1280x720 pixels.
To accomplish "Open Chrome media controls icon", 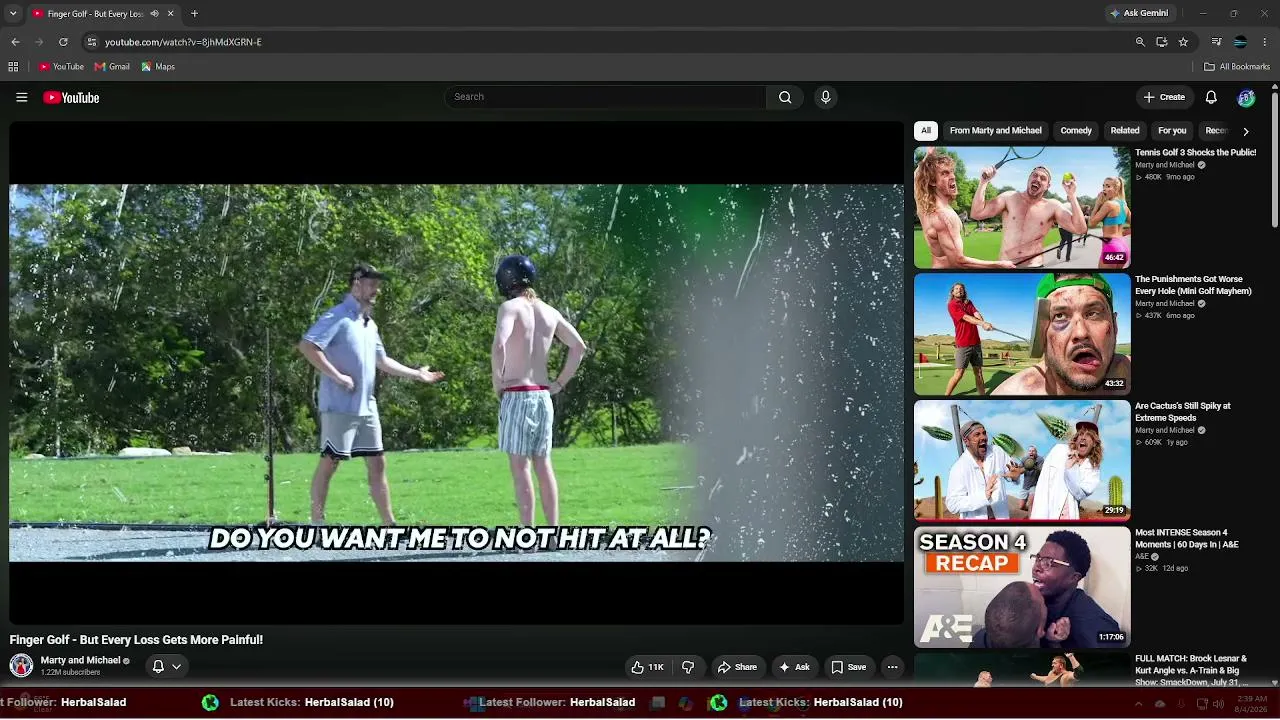I will (x=1216, y=42).
